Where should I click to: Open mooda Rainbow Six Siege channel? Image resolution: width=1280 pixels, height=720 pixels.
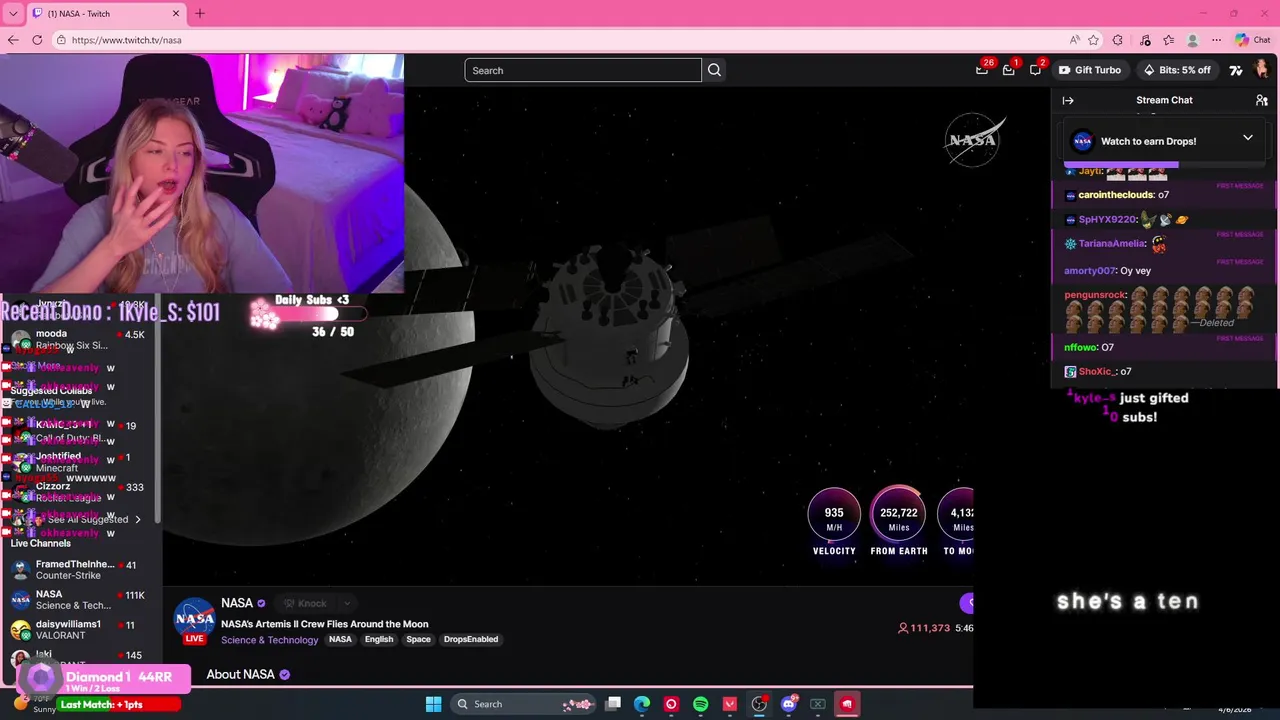tap(80, 339)
